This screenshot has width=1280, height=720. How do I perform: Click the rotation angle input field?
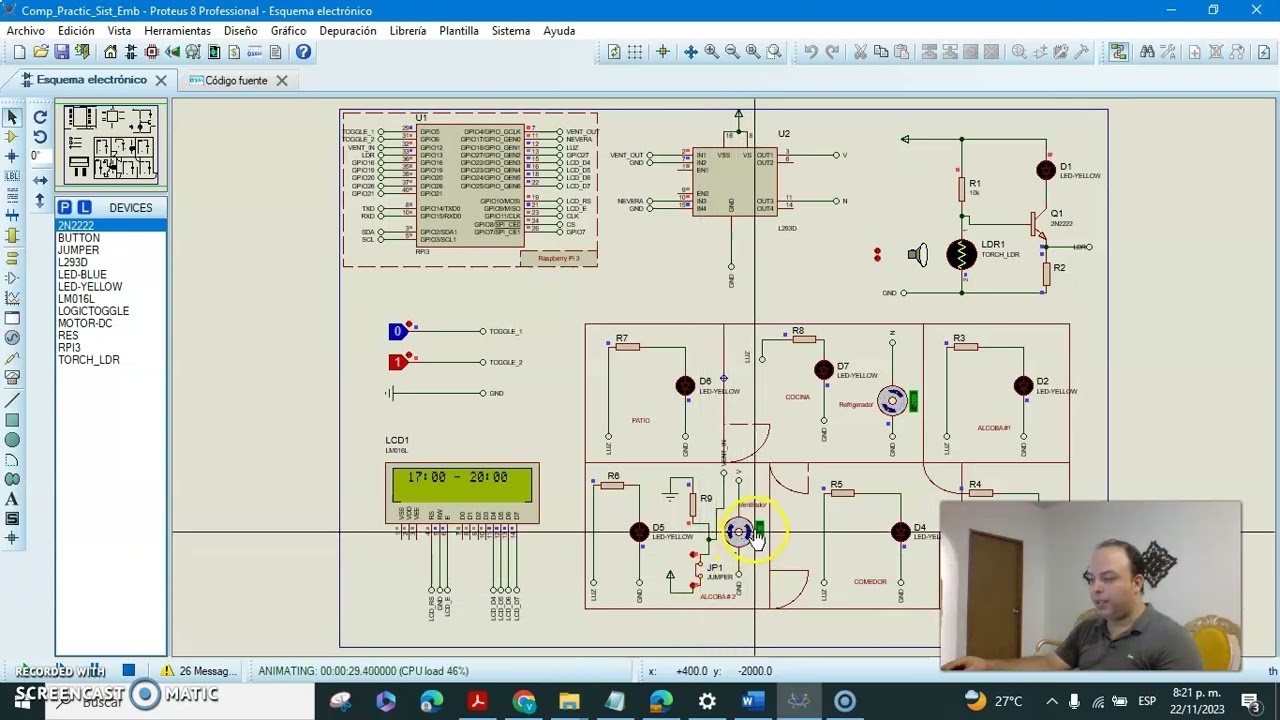click(x=40, y=156)
